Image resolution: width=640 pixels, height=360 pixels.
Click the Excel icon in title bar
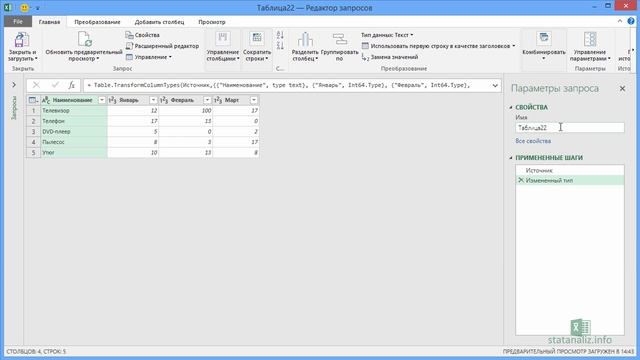pyautogui.click(x=8, y=8)
